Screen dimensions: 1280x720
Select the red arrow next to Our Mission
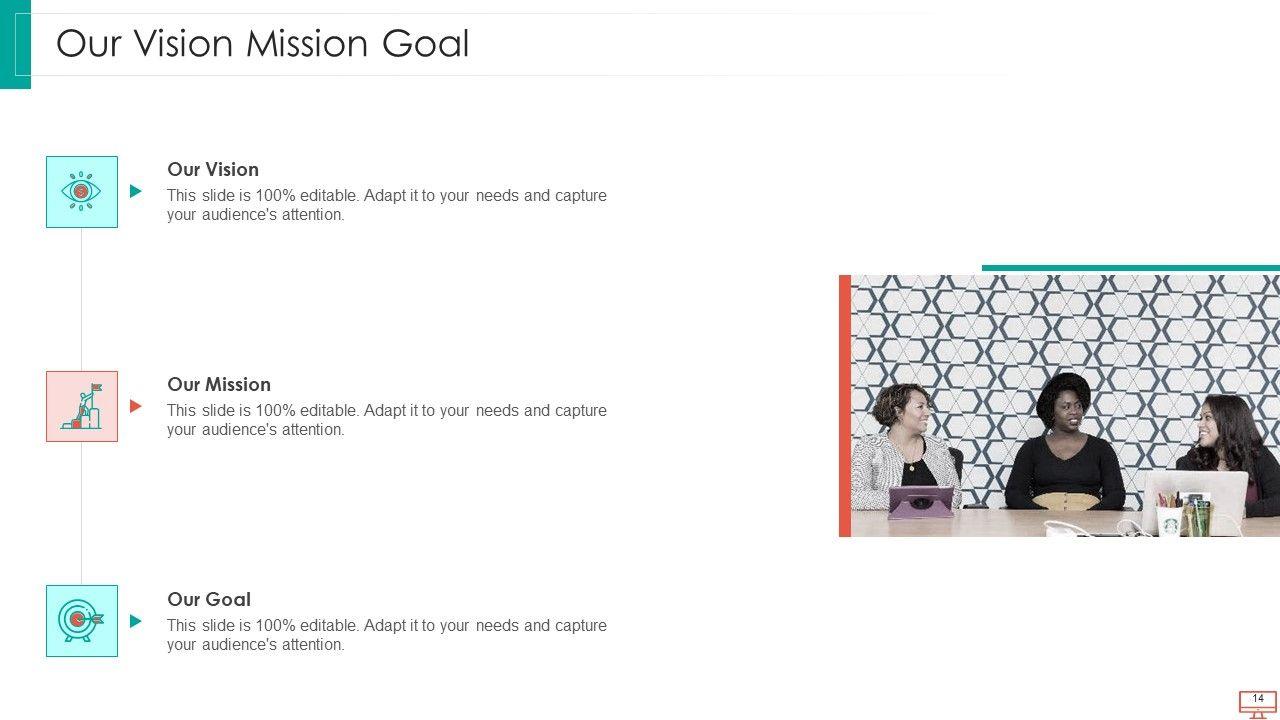pyautogui.click(x=136, y=406)
